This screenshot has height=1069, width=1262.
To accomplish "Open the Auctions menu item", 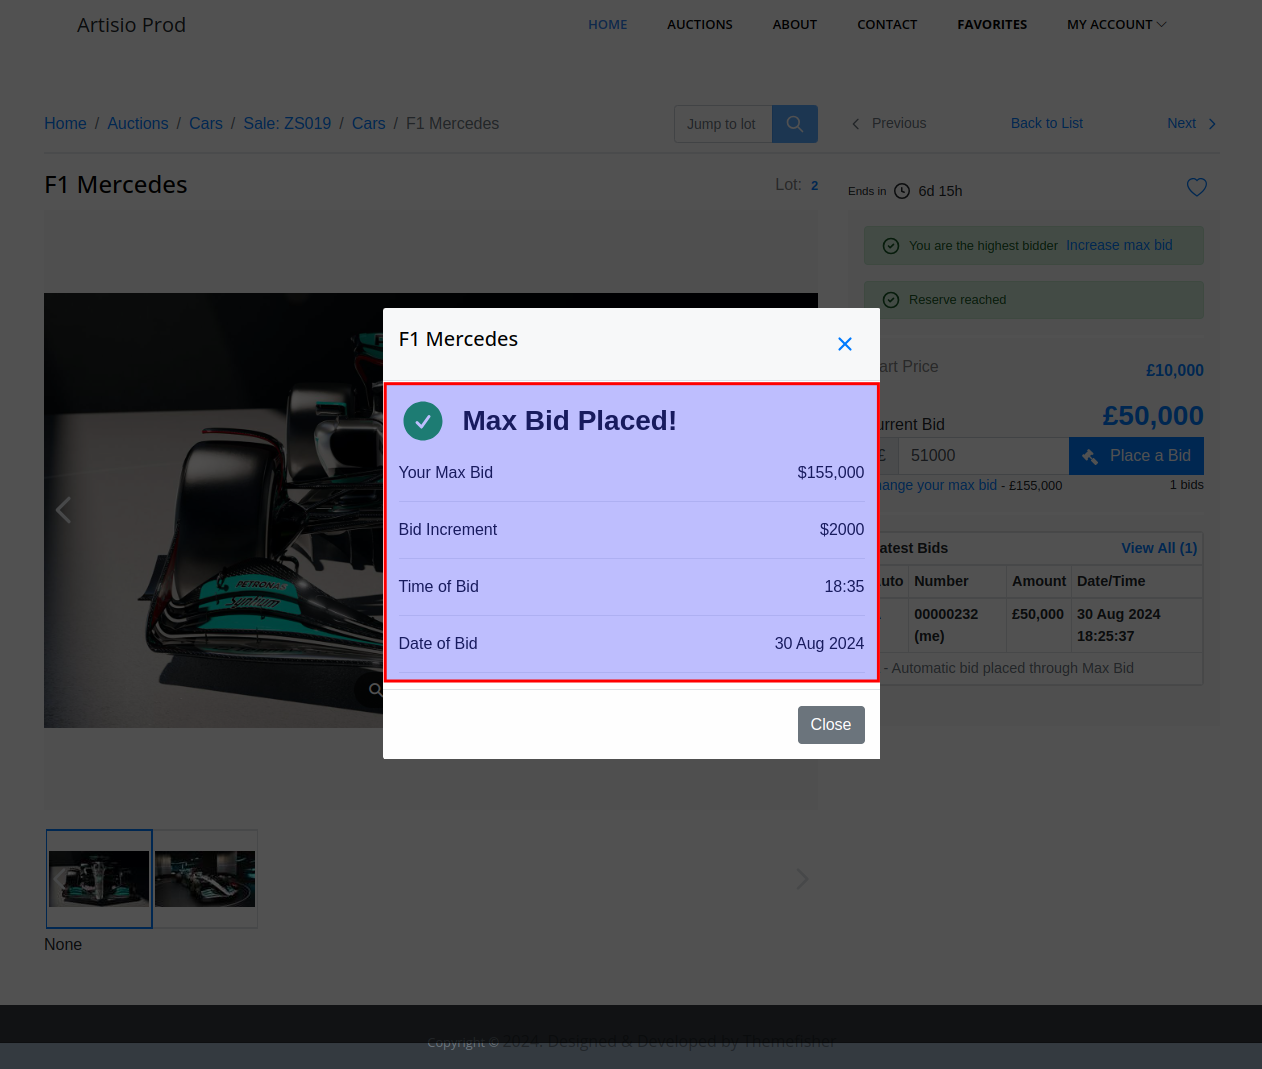I will click(x=699, y=24).
